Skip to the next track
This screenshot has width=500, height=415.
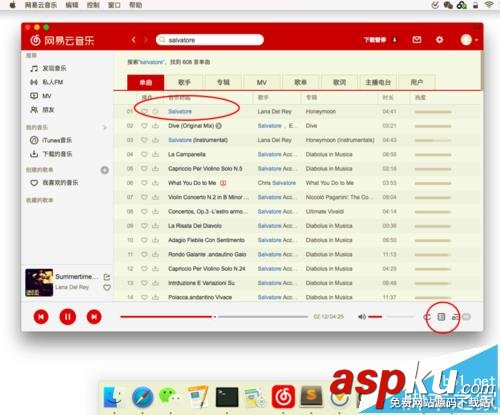coord(94,317)
